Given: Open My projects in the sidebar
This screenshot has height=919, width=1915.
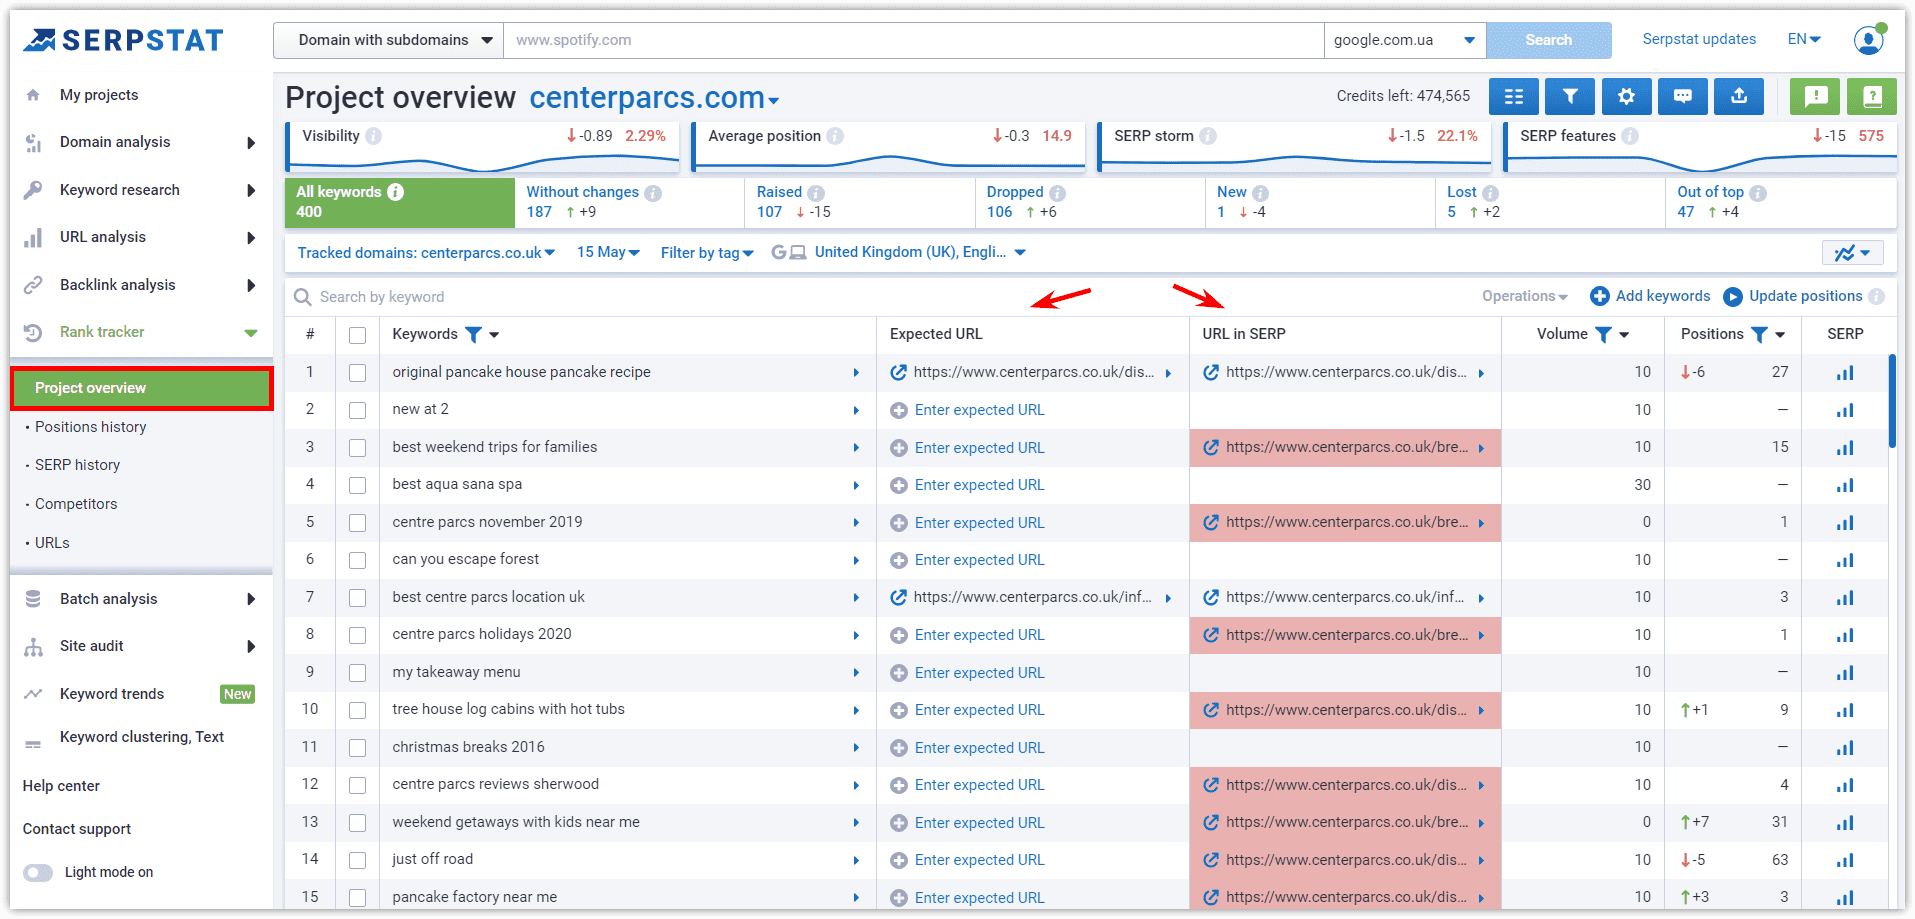Looking at the screenshot, I should click(99, 95).
